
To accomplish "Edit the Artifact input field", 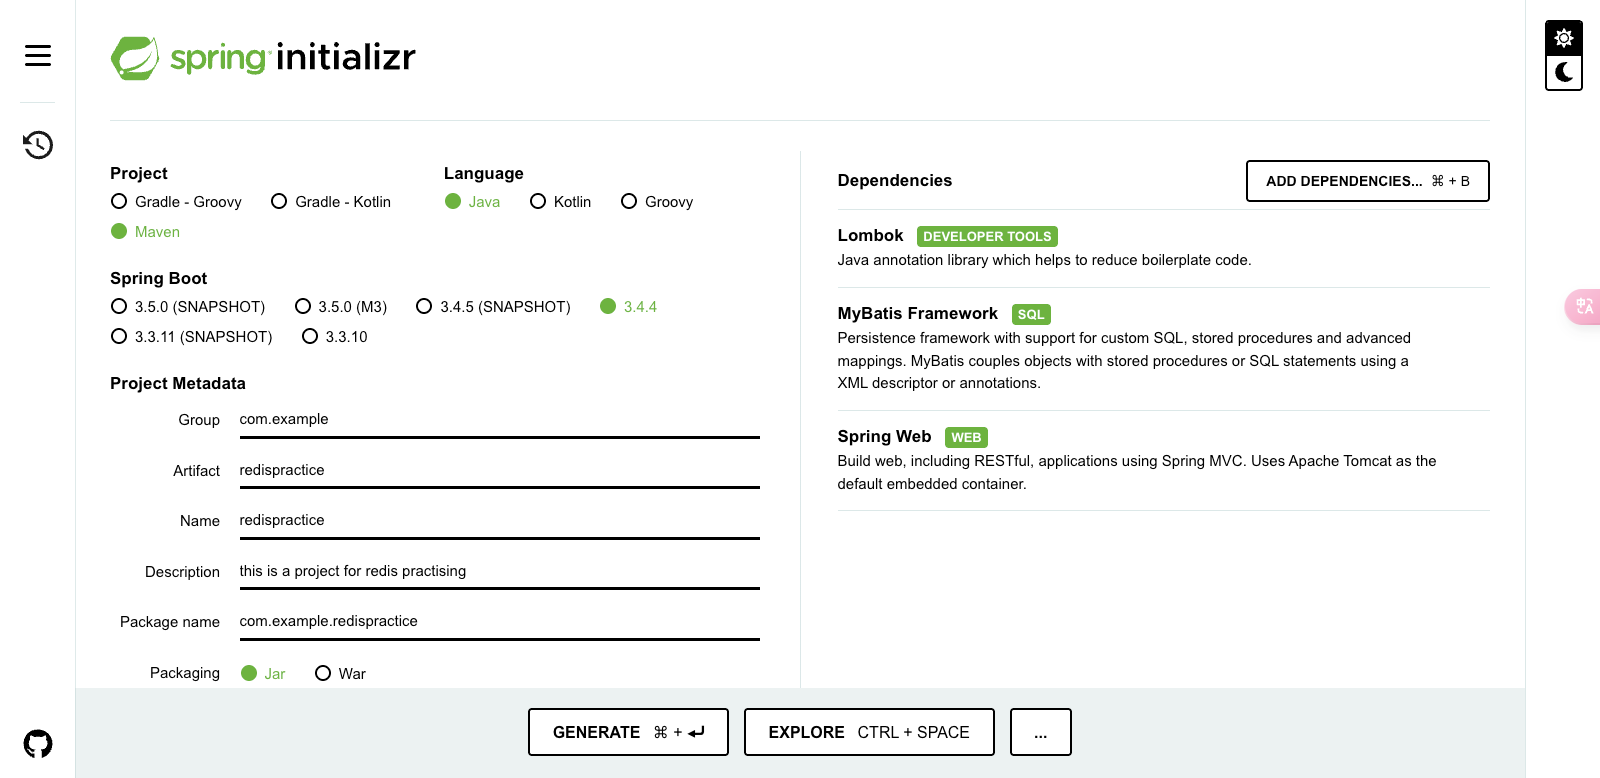I will click(500, 471).
